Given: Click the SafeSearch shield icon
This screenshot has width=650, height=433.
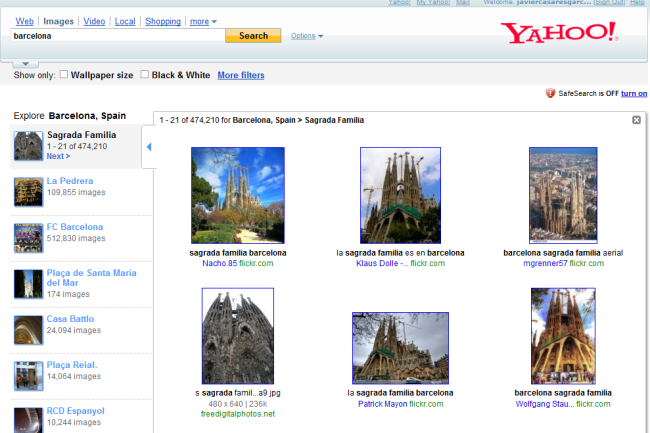Looking at the screenshot, I should (x=550, y=93).
